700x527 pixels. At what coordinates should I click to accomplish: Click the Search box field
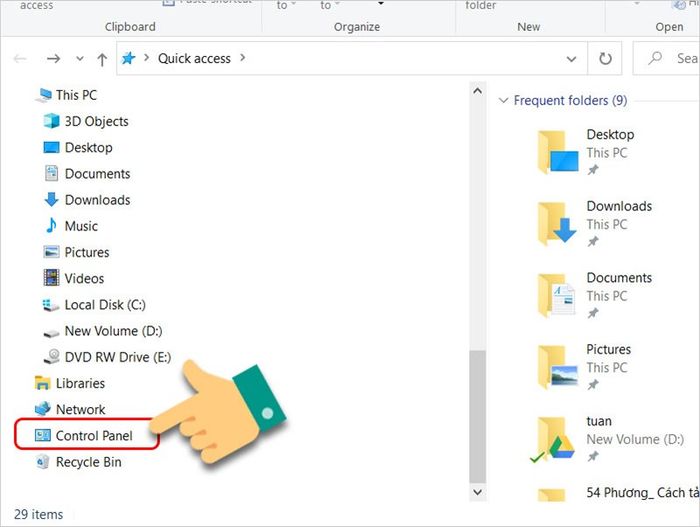click(x=666, y=59)
